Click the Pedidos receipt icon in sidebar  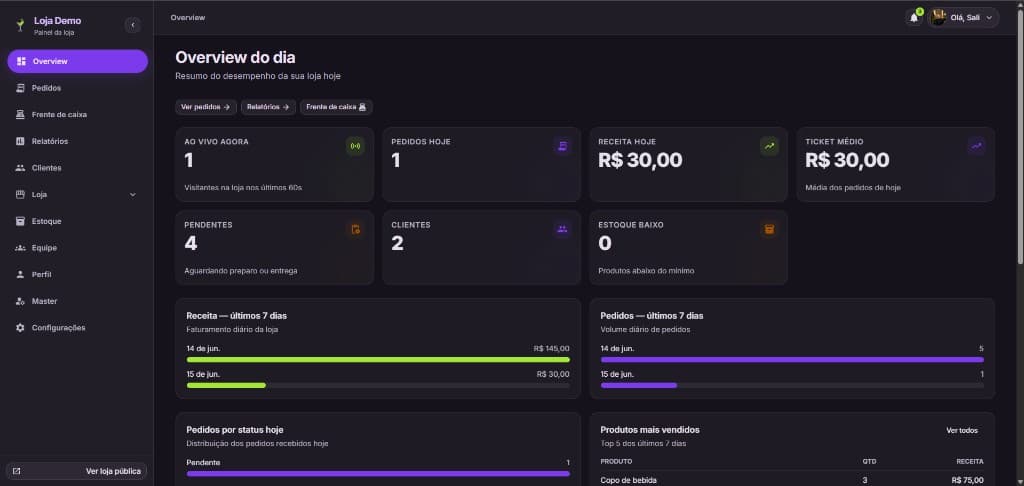point(20,88)
